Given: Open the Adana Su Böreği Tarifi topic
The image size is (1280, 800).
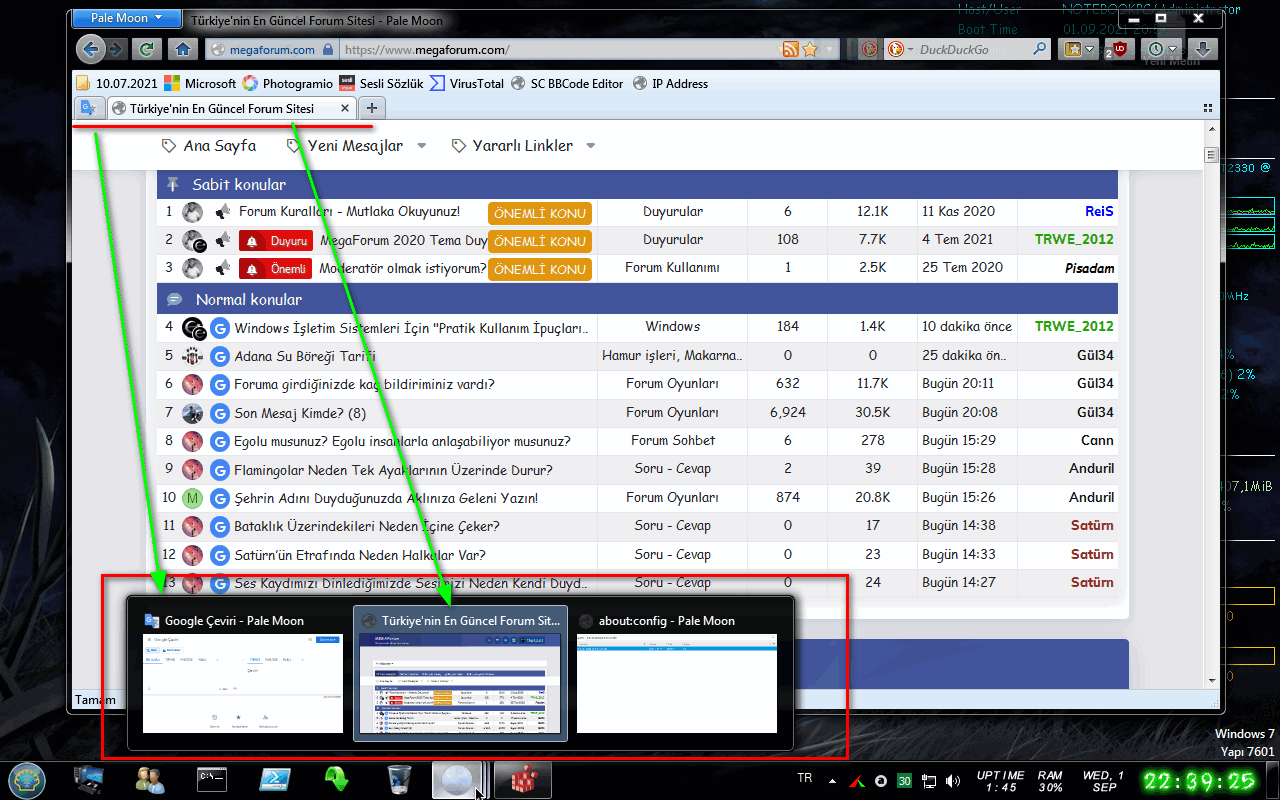Looking at the screenshot, I should [305, 356].
